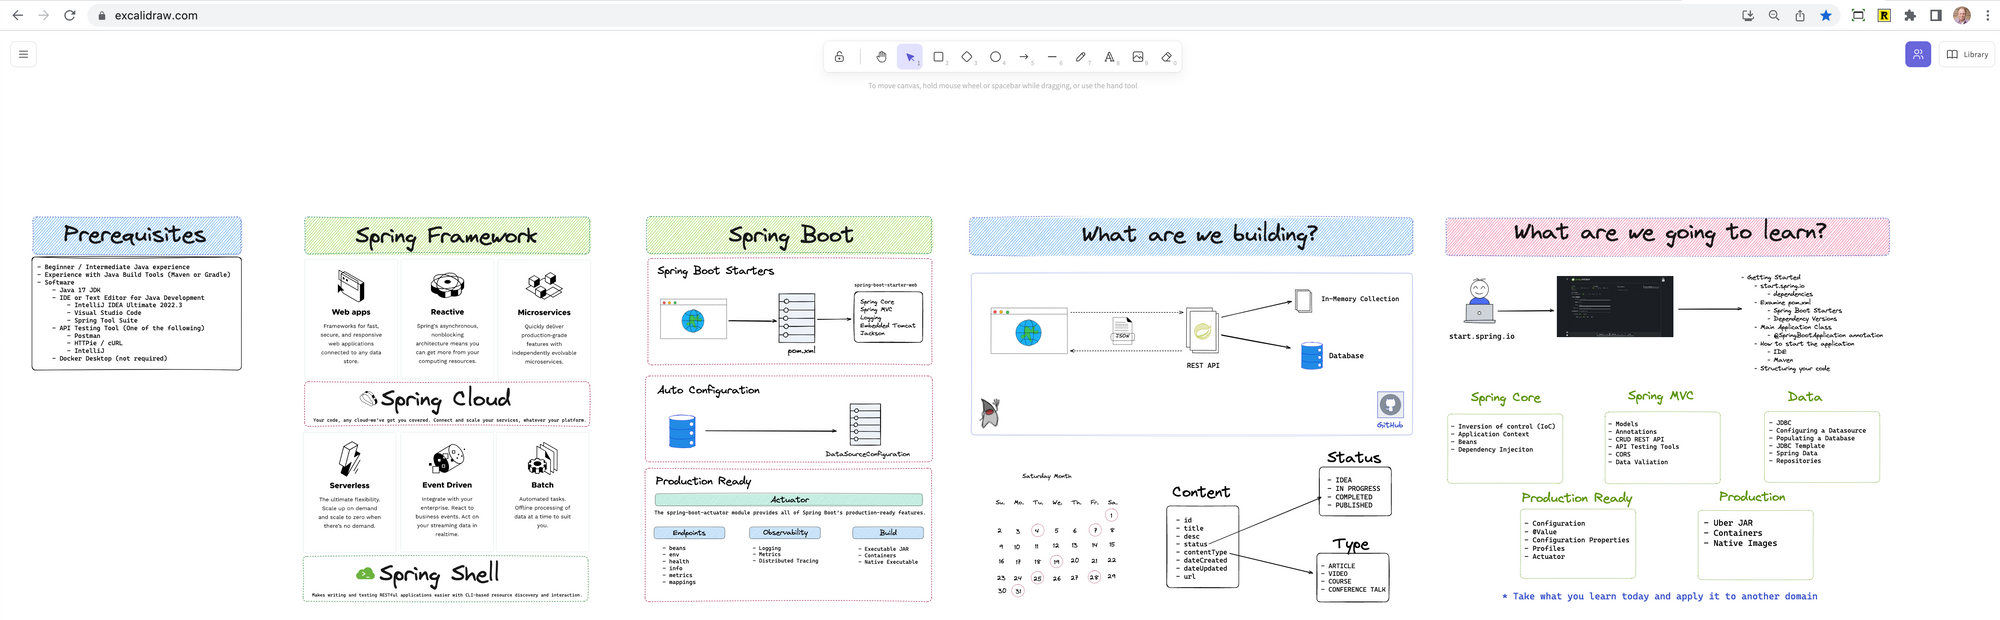The image size is (2000, 620).
Task: Select the Text tool
Action: pyautogui.click(x=1109, y=57)
